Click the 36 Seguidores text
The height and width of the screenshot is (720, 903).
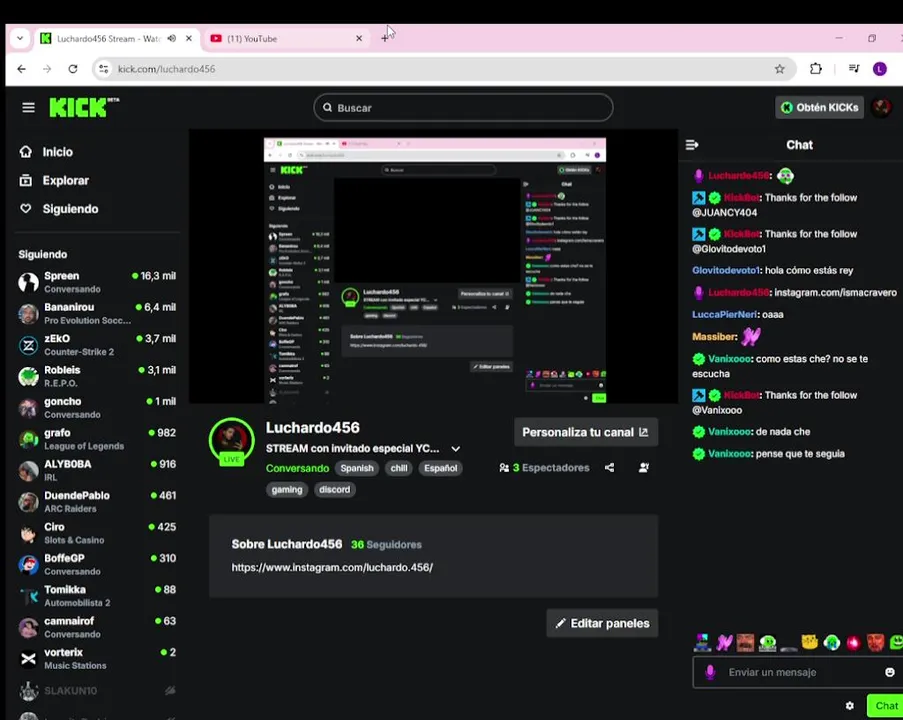[386, 544]
